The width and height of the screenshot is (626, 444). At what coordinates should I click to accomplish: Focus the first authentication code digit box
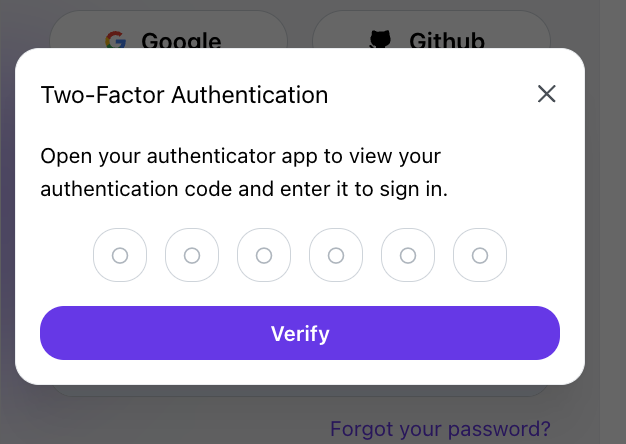click(120, 255)
